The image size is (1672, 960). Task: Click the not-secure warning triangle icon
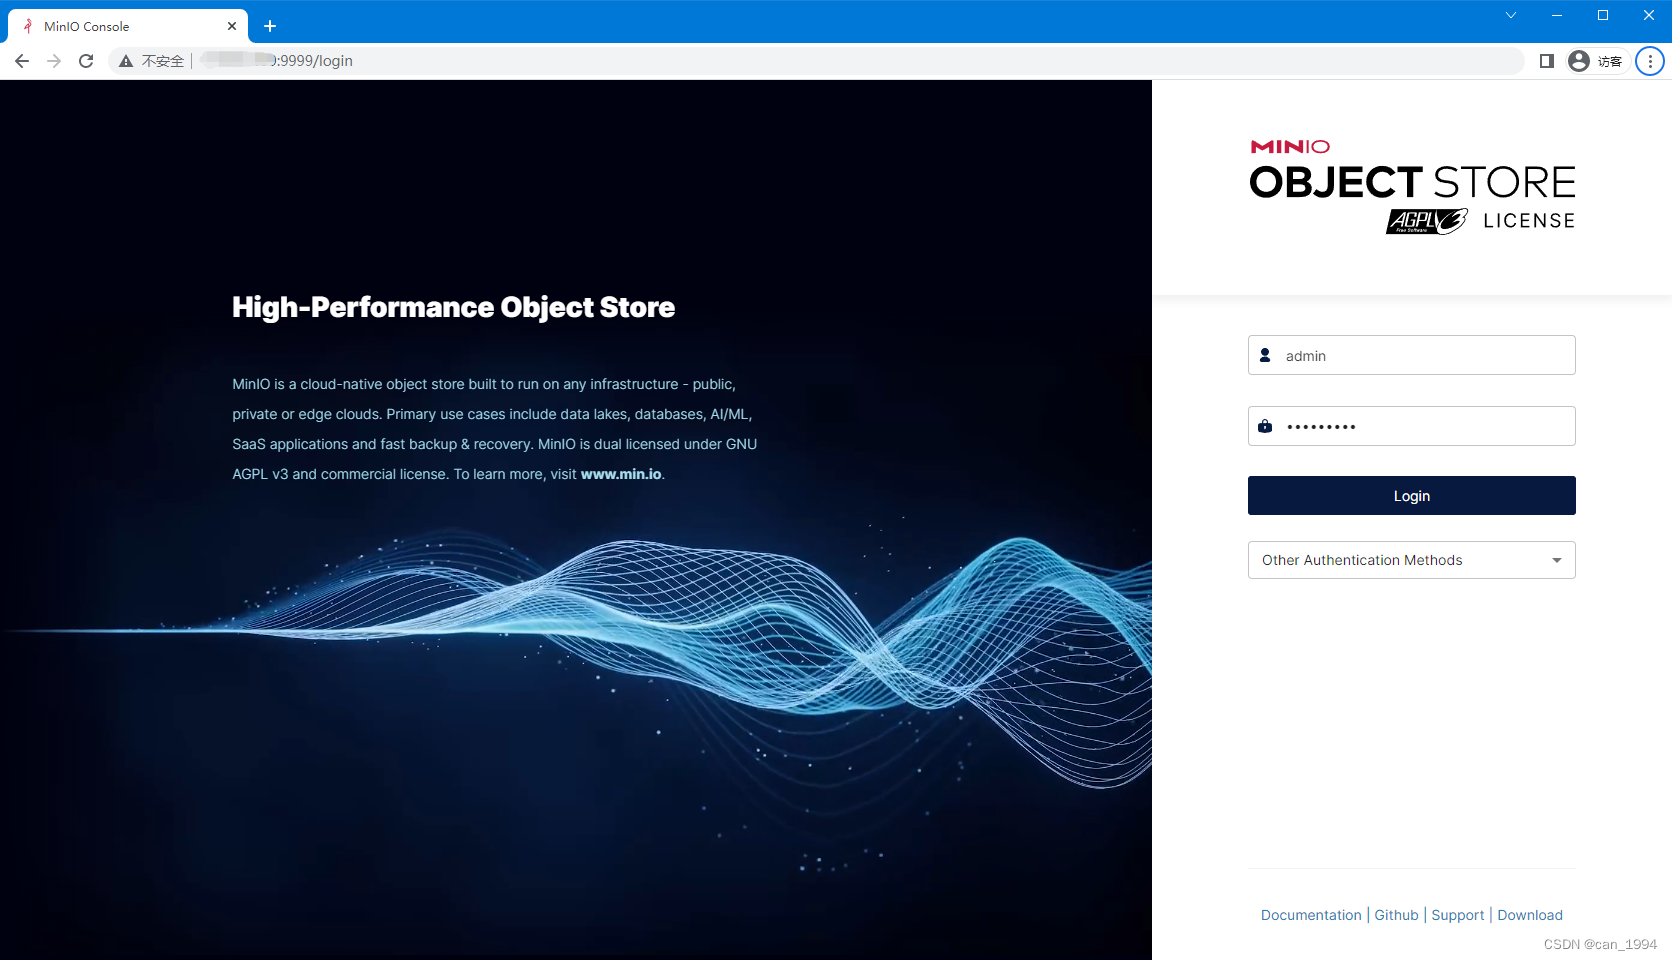[x=126, y=61]
